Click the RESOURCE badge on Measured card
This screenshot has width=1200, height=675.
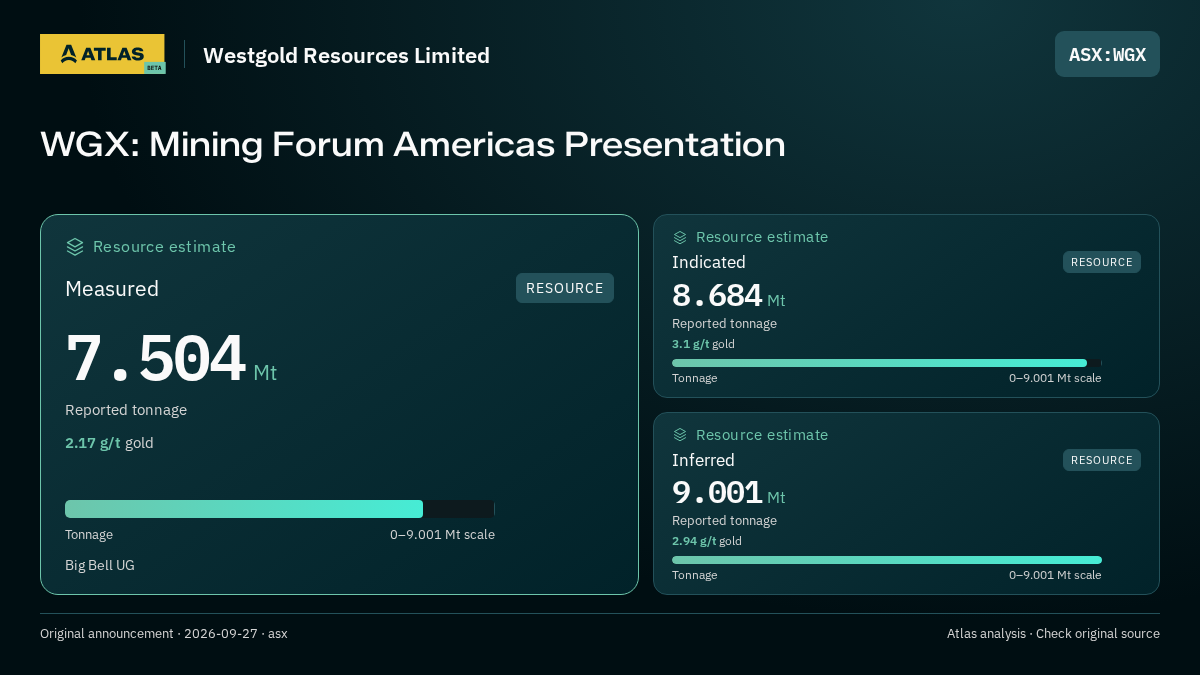[x=565, y=288]
